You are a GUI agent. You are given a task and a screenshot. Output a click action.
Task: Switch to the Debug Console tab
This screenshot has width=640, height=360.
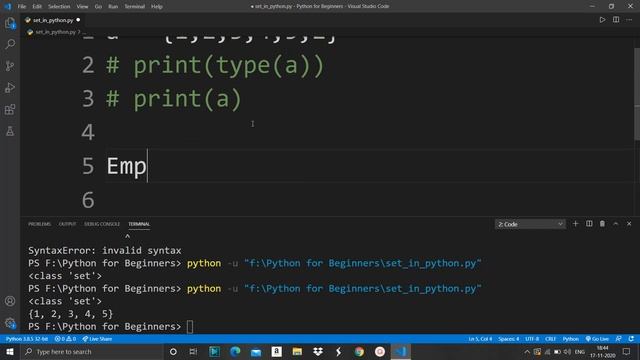pyautogui.click(x=102, y=224)
